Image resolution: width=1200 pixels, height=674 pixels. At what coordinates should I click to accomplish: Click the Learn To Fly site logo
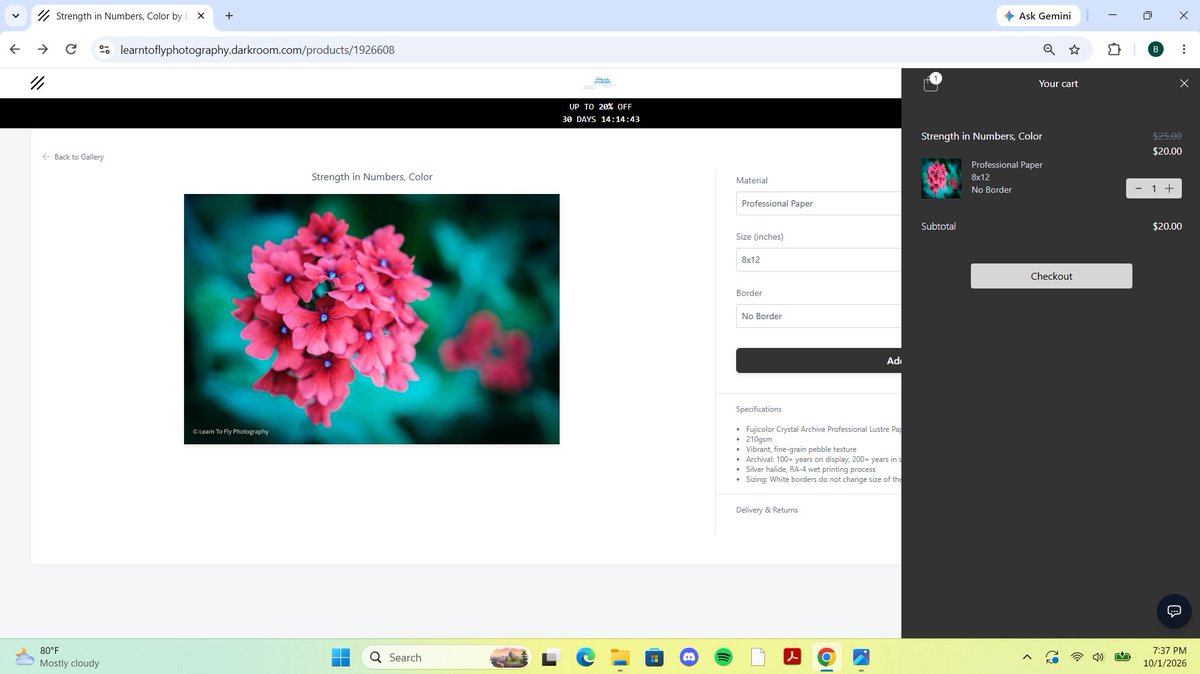pyautogui.click(x=600, y=83)
